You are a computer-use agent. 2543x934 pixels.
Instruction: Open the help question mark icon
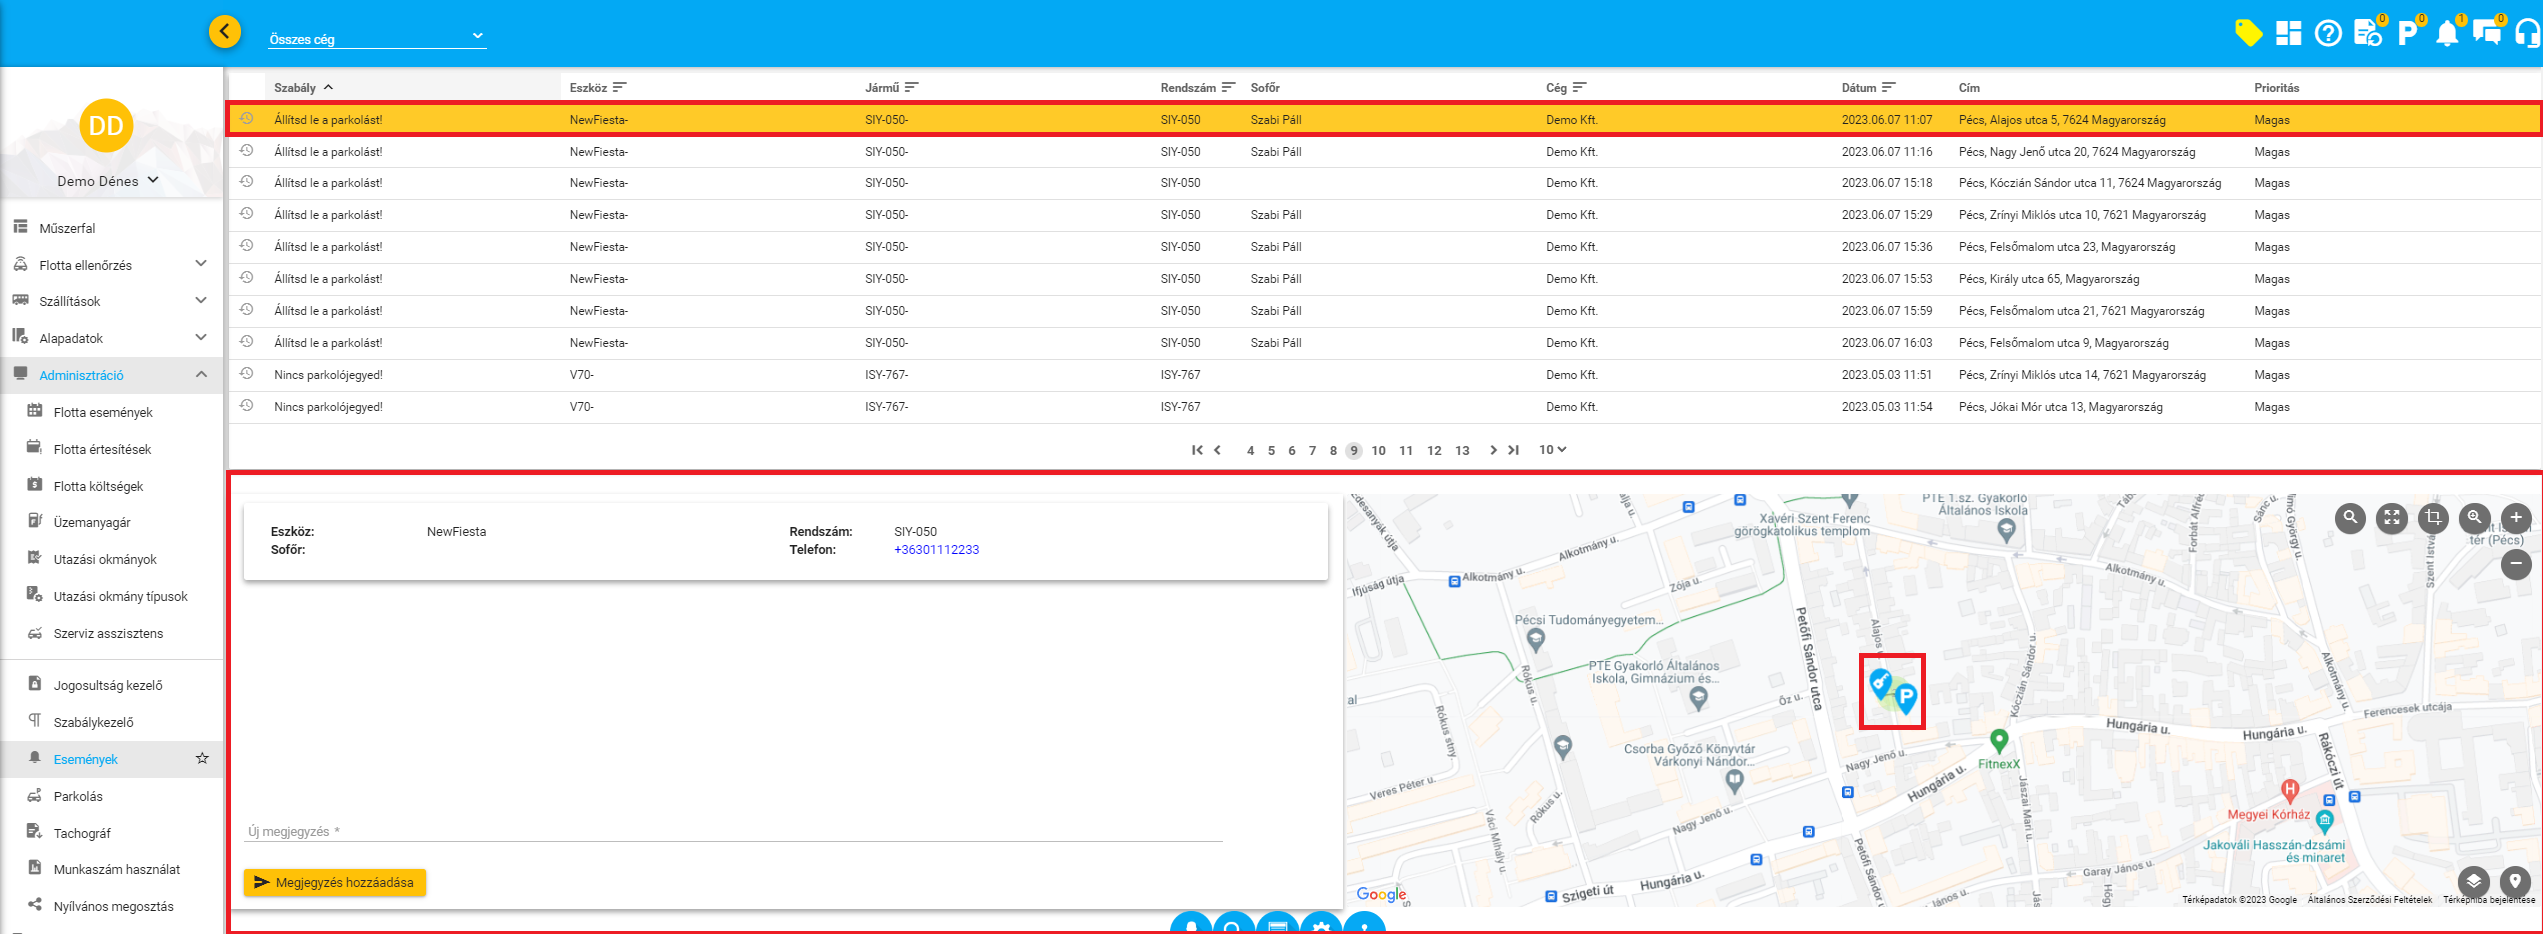pos(2328,34)
